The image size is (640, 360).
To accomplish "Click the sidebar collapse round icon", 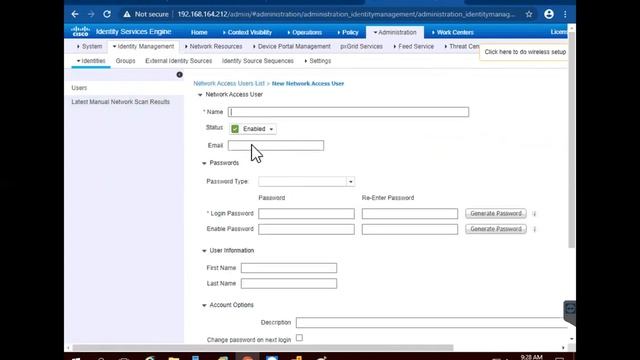I will pyautogui.click(x=180, y=75).
